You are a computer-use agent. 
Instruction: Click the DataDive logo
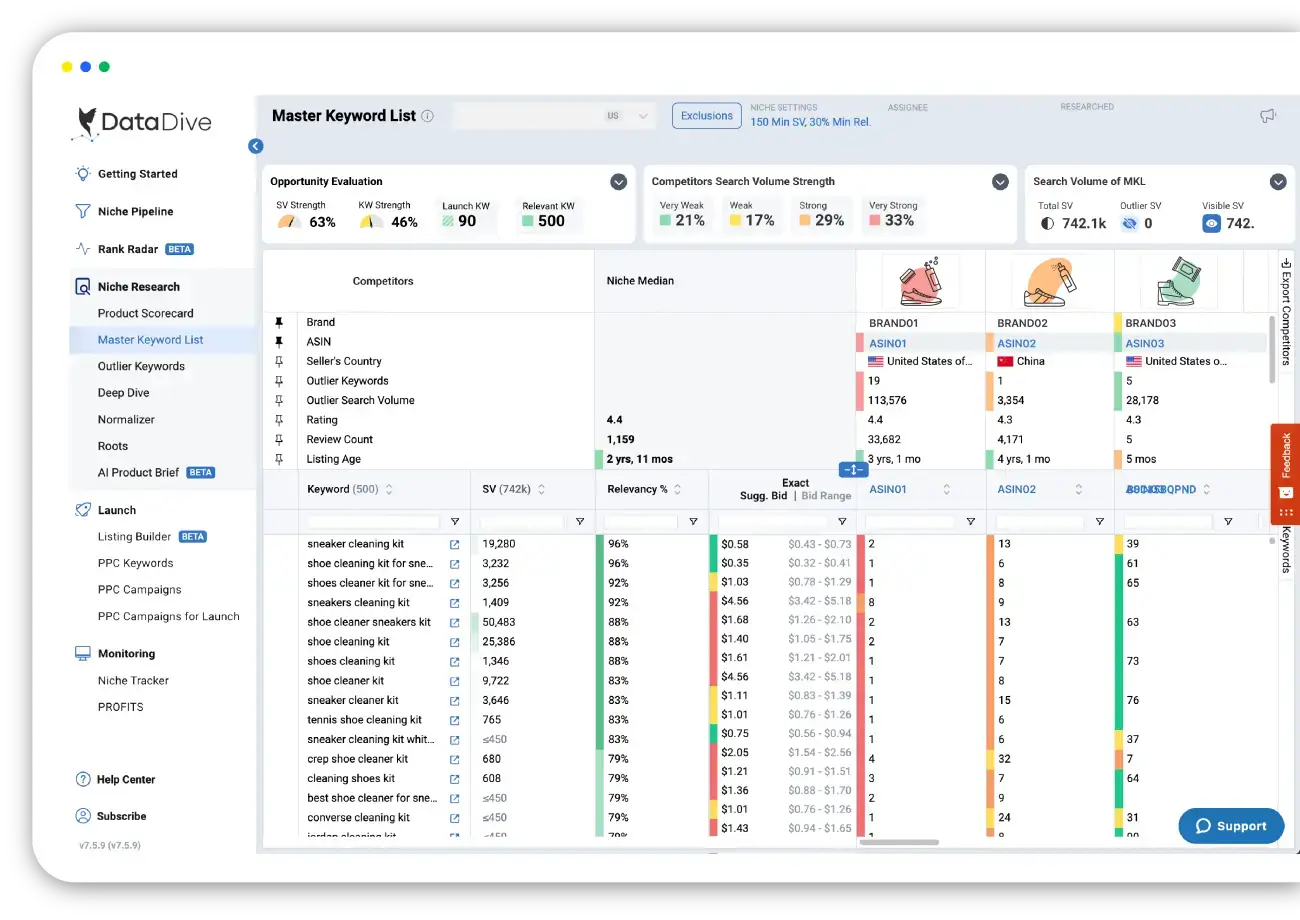click(143, 122)
